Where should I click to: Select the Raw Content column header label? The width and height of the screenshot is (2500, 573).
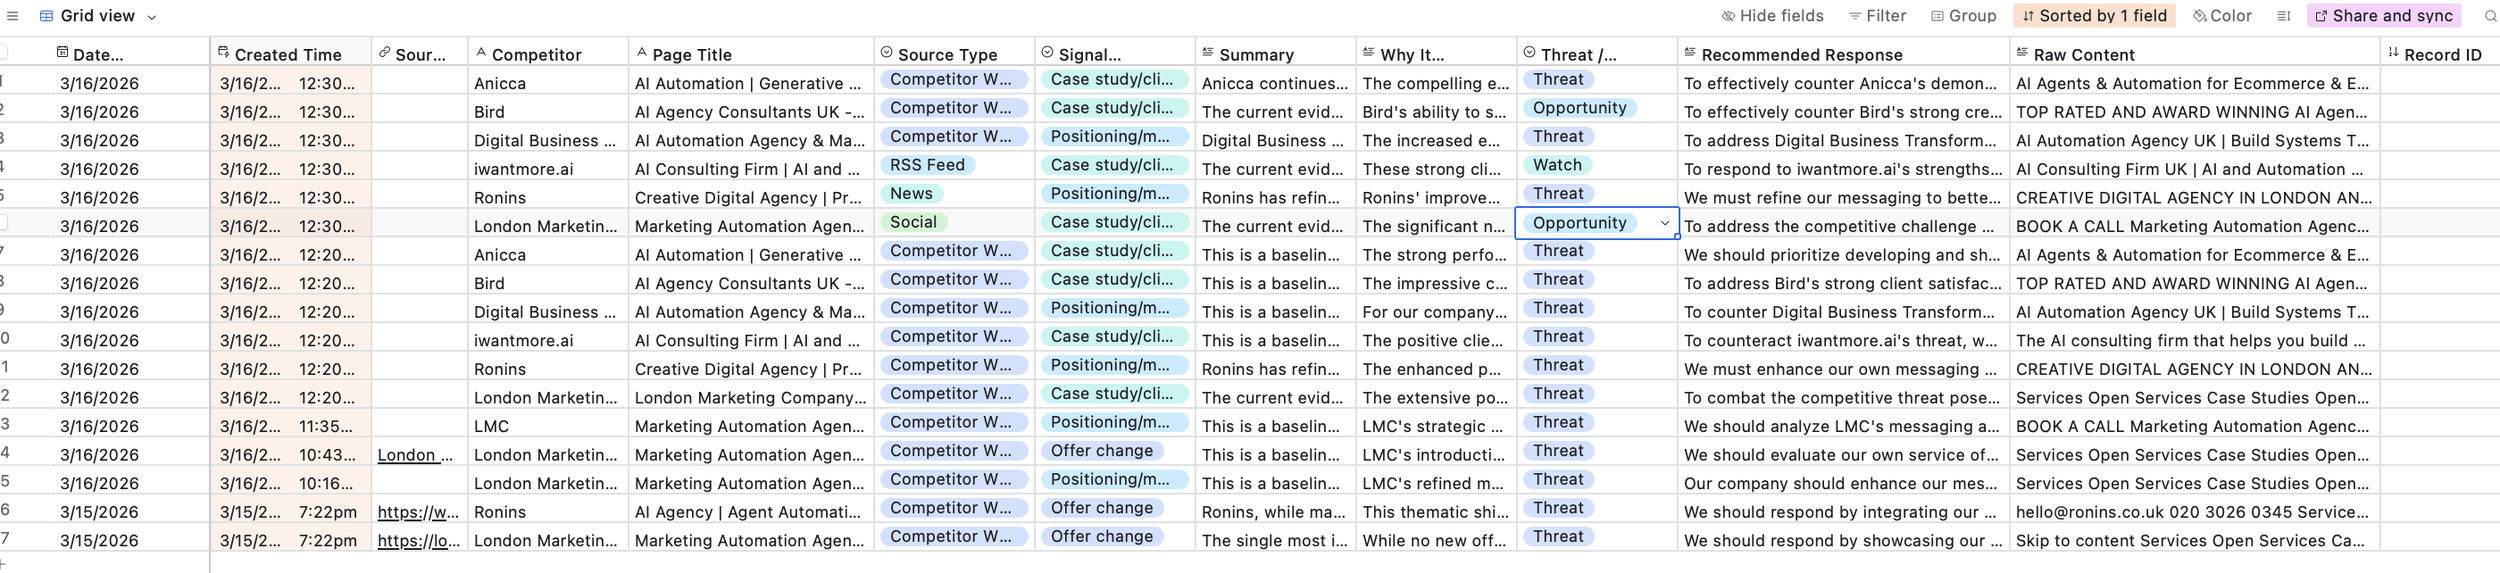coord(2084,55)
